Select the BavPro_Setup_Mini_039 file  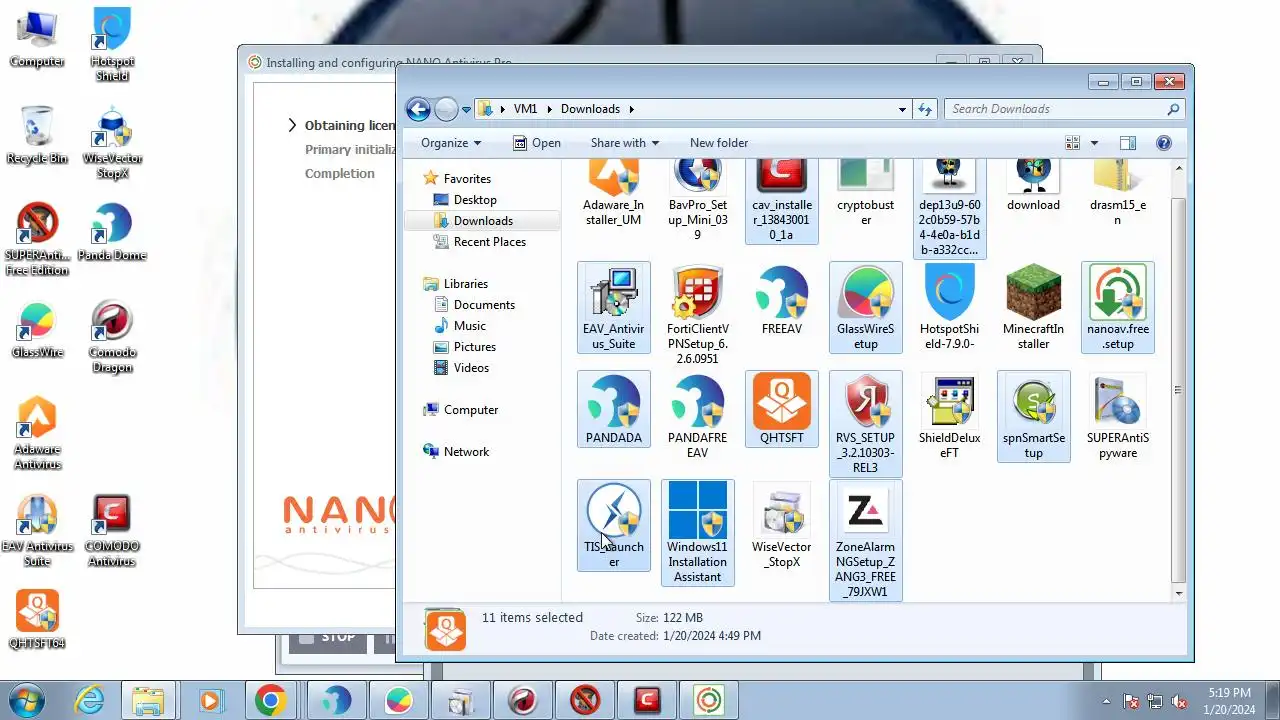pos(698,200)
